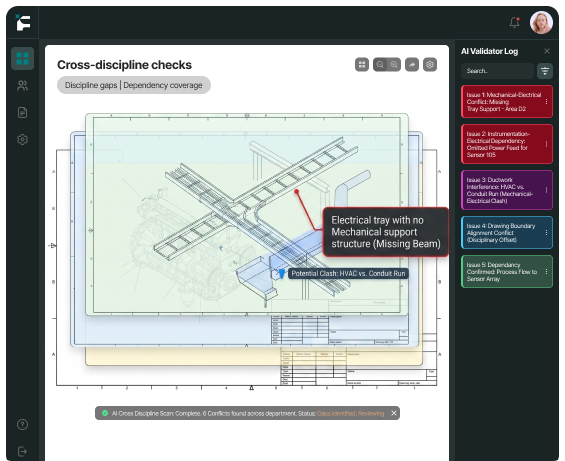This screenshot has width=565, height=461.
Task: Open drawing viewer settings gear
Action: click(430, 65)
